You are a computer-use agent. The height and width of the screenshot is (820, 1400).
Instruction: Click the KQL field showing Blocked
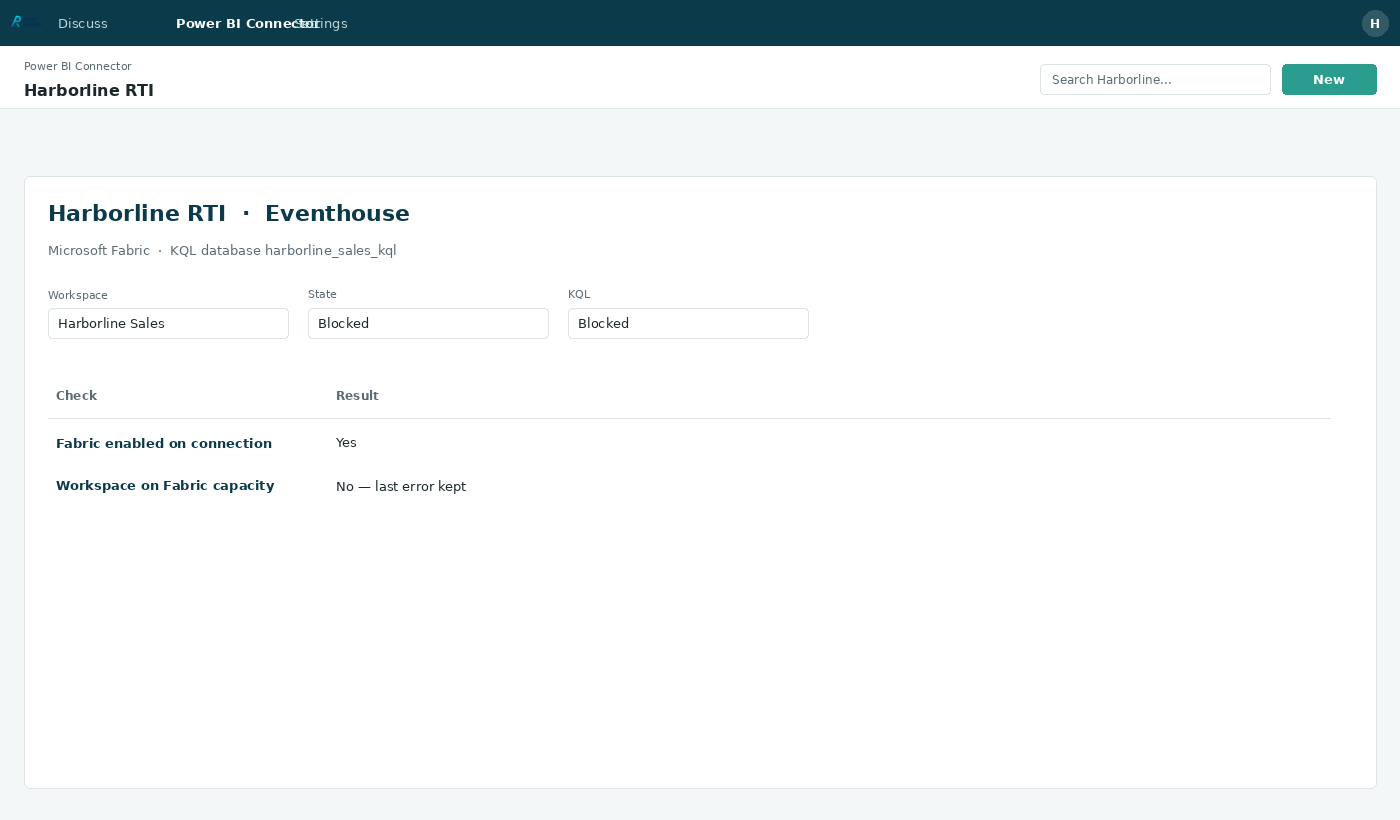coord(688,323)
